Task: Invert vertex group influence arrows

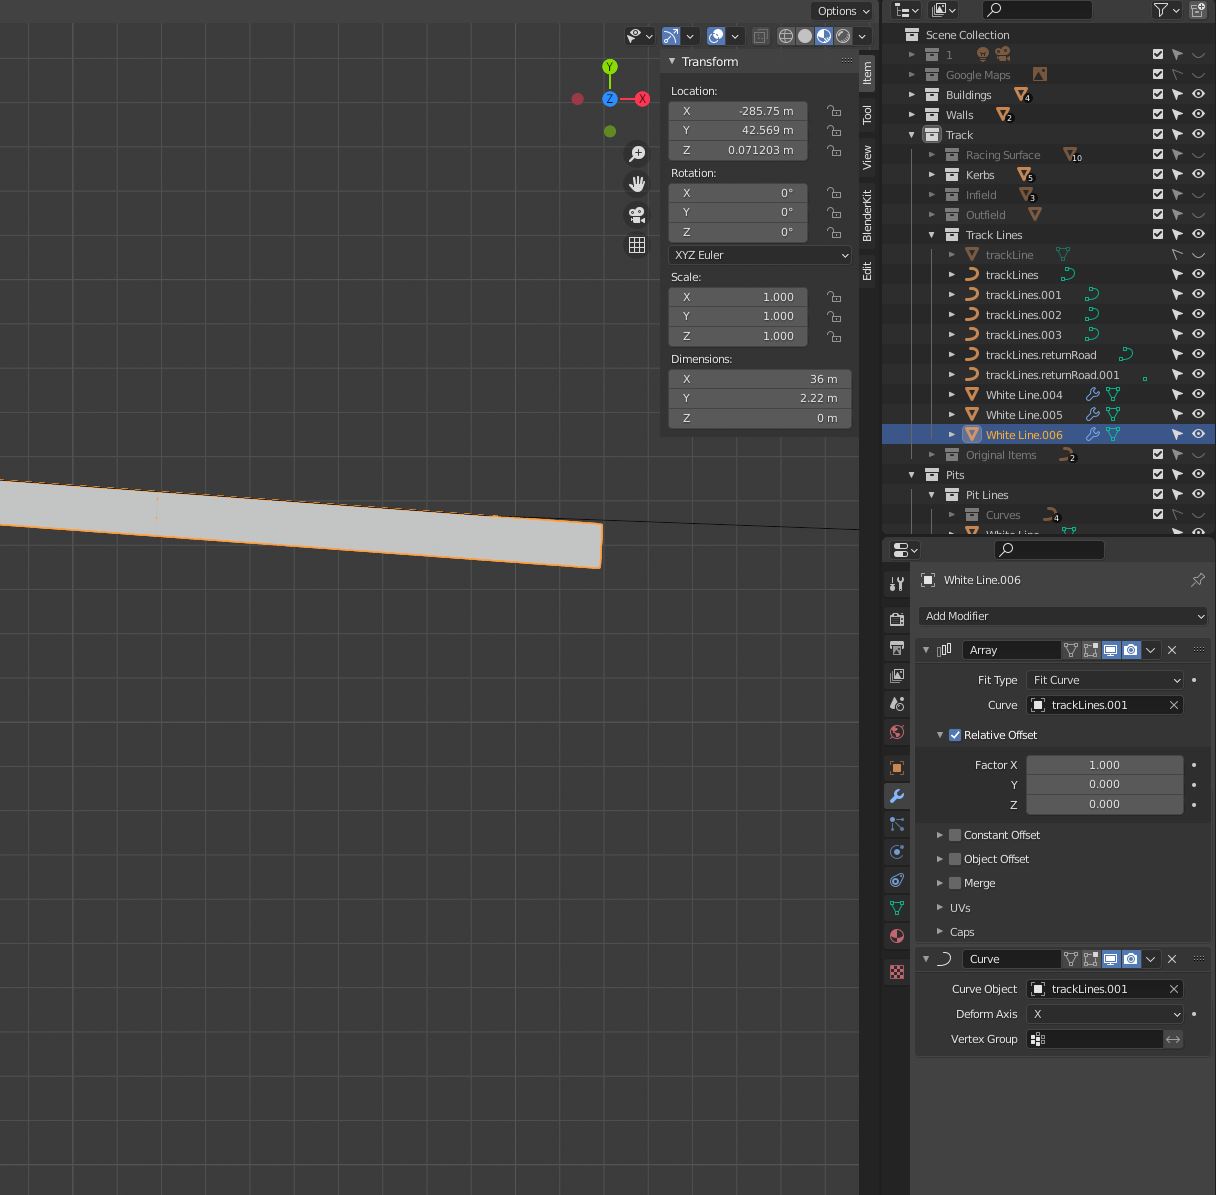Action: click(1173, 1039)
